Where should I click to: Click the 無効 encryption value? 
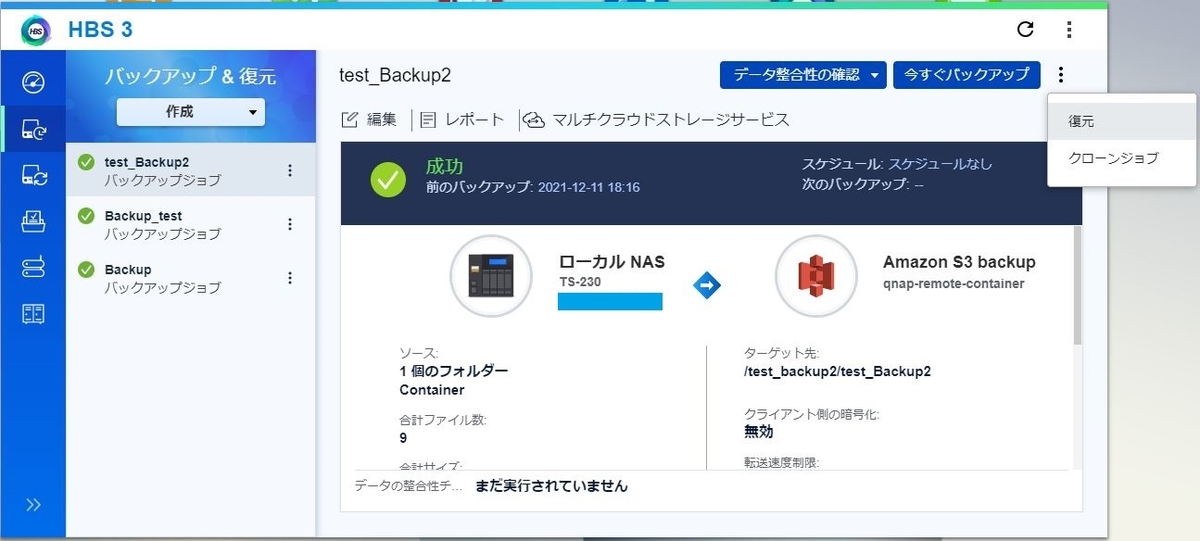pyautogui.click(x=759, y=431)
